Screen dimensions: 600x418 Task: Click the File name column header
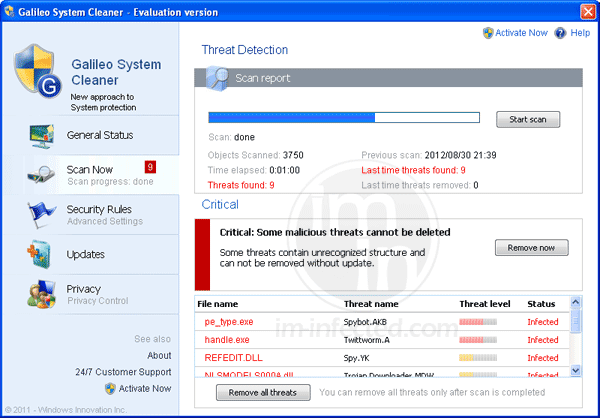pos(218,304)
